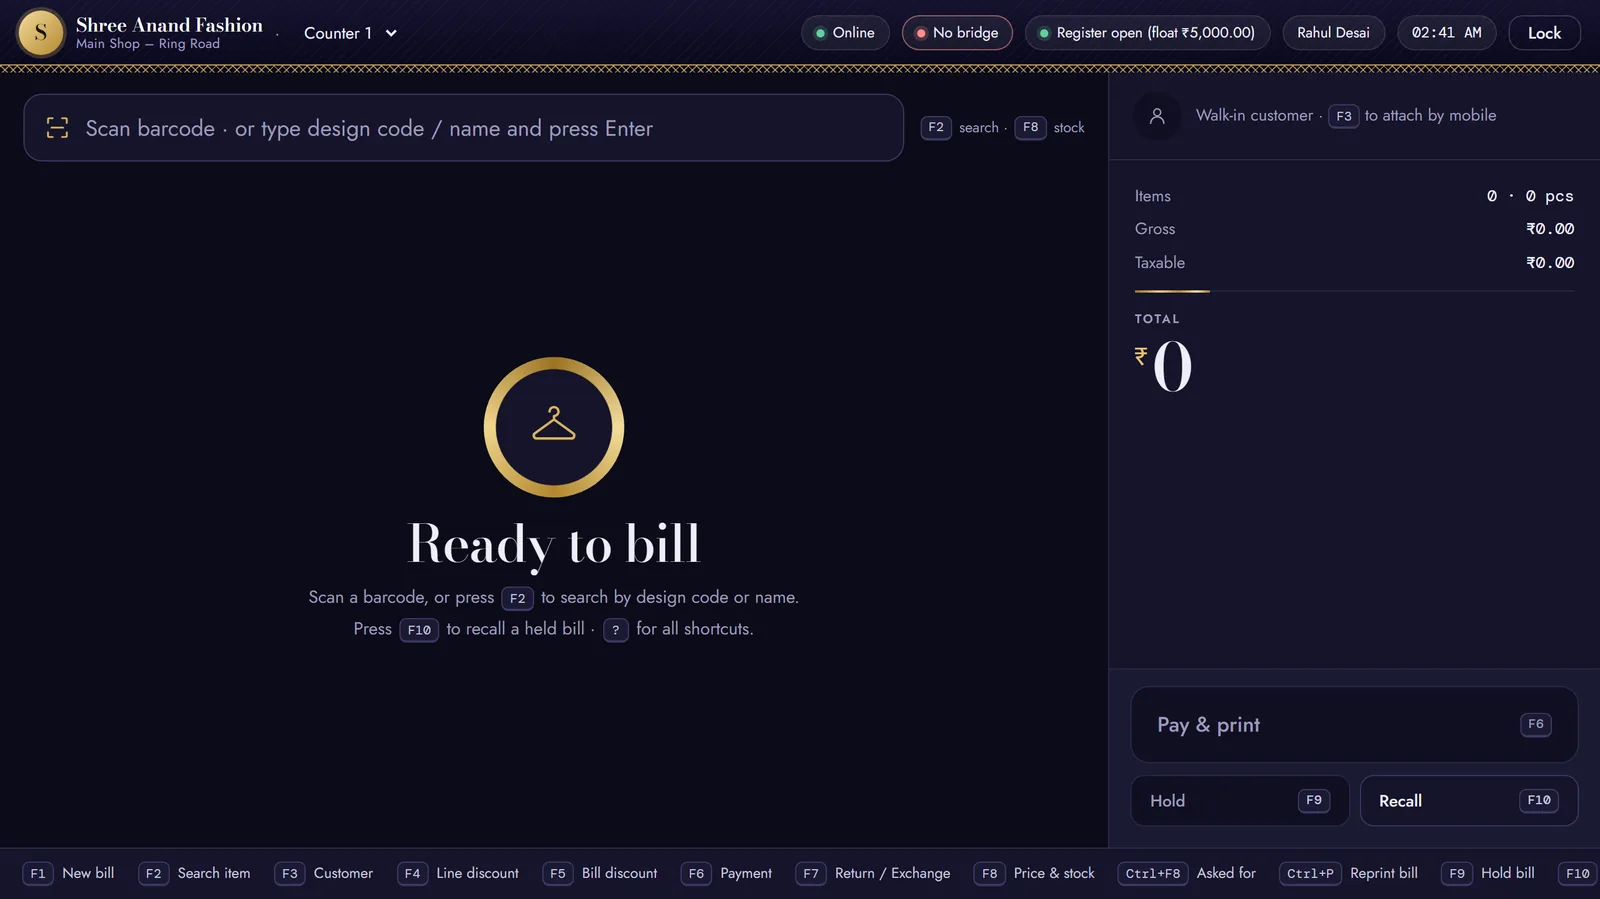Image resolution: width=1600 pixels, height=899 pixels.
Task: Lock the counter with the Lock button
Action: [x=1544, y=33]
